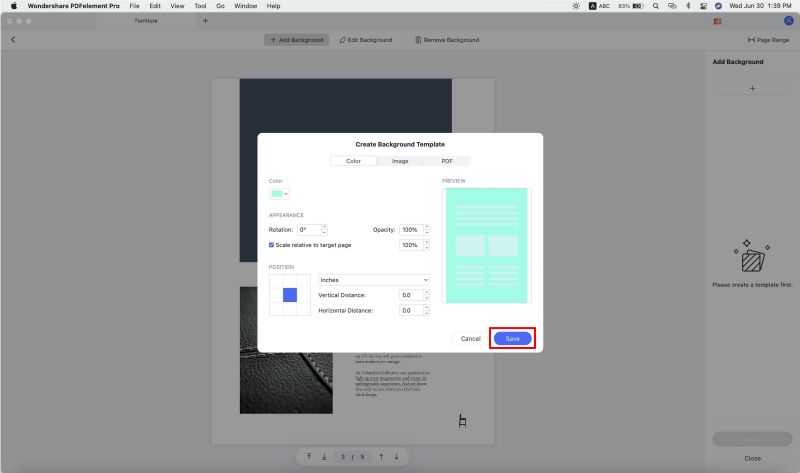Open Wondershare PDFelement Pro app menu
Image resolution: width=800 pixels, height=473 pixels.
click(73, 6)
